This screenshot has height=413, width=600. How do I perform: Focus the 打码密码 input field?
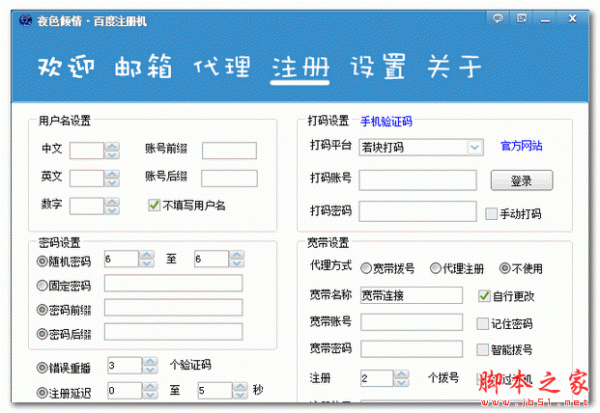[x=417, y=211]
